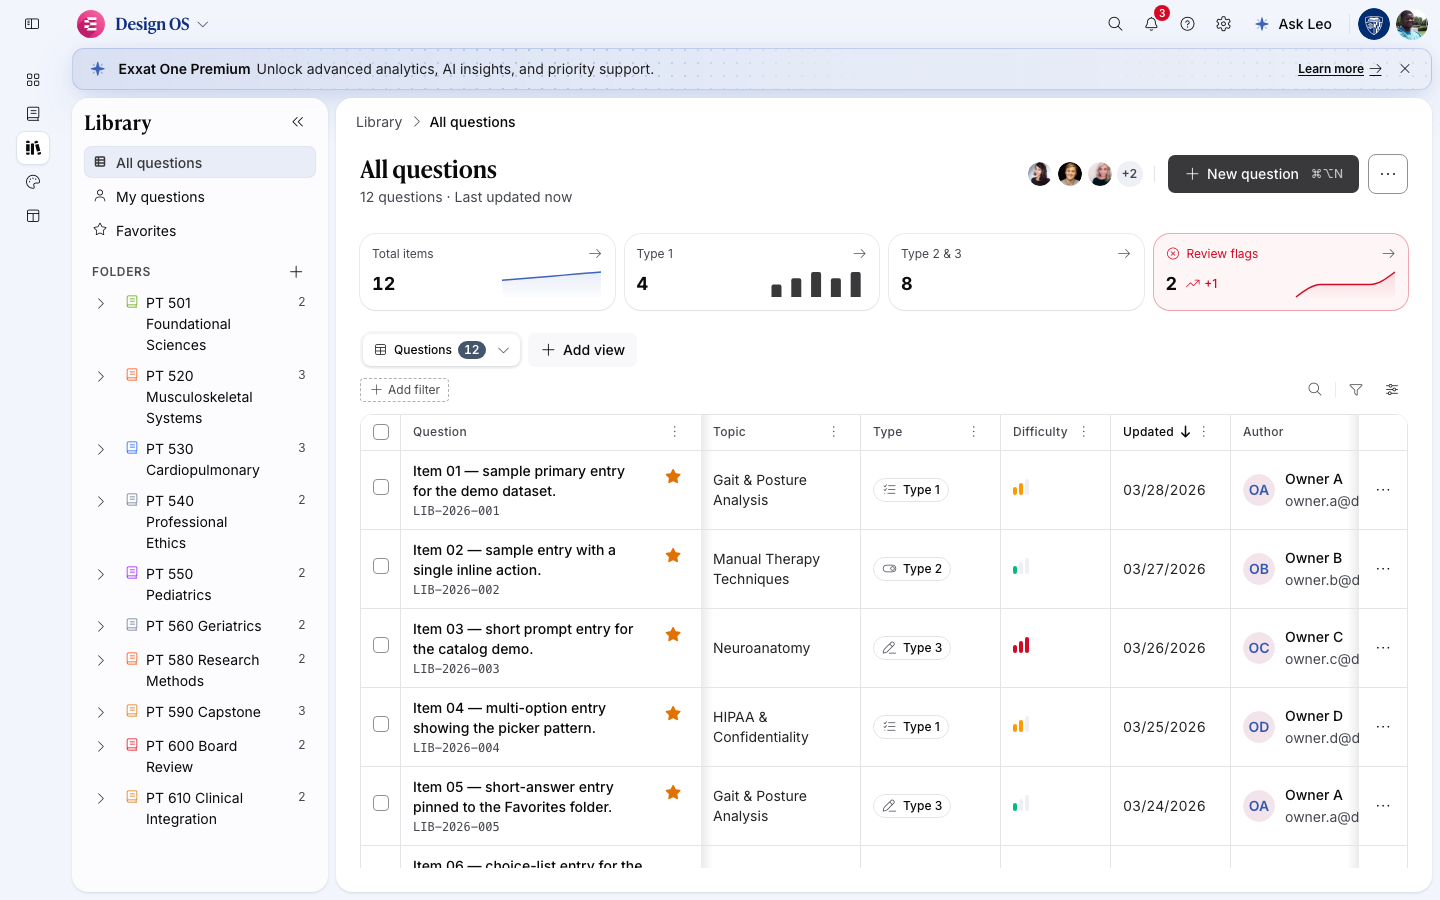Expand the PT 590 Capstone folder
Screen dimensions: 1440x900
pyautogui.click(x=101, y=712)
